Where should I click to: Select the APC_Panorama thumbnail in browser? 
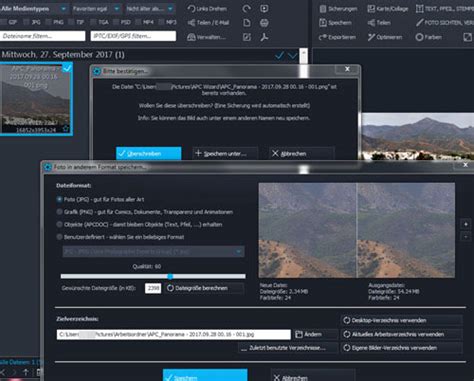click(36, 99)
